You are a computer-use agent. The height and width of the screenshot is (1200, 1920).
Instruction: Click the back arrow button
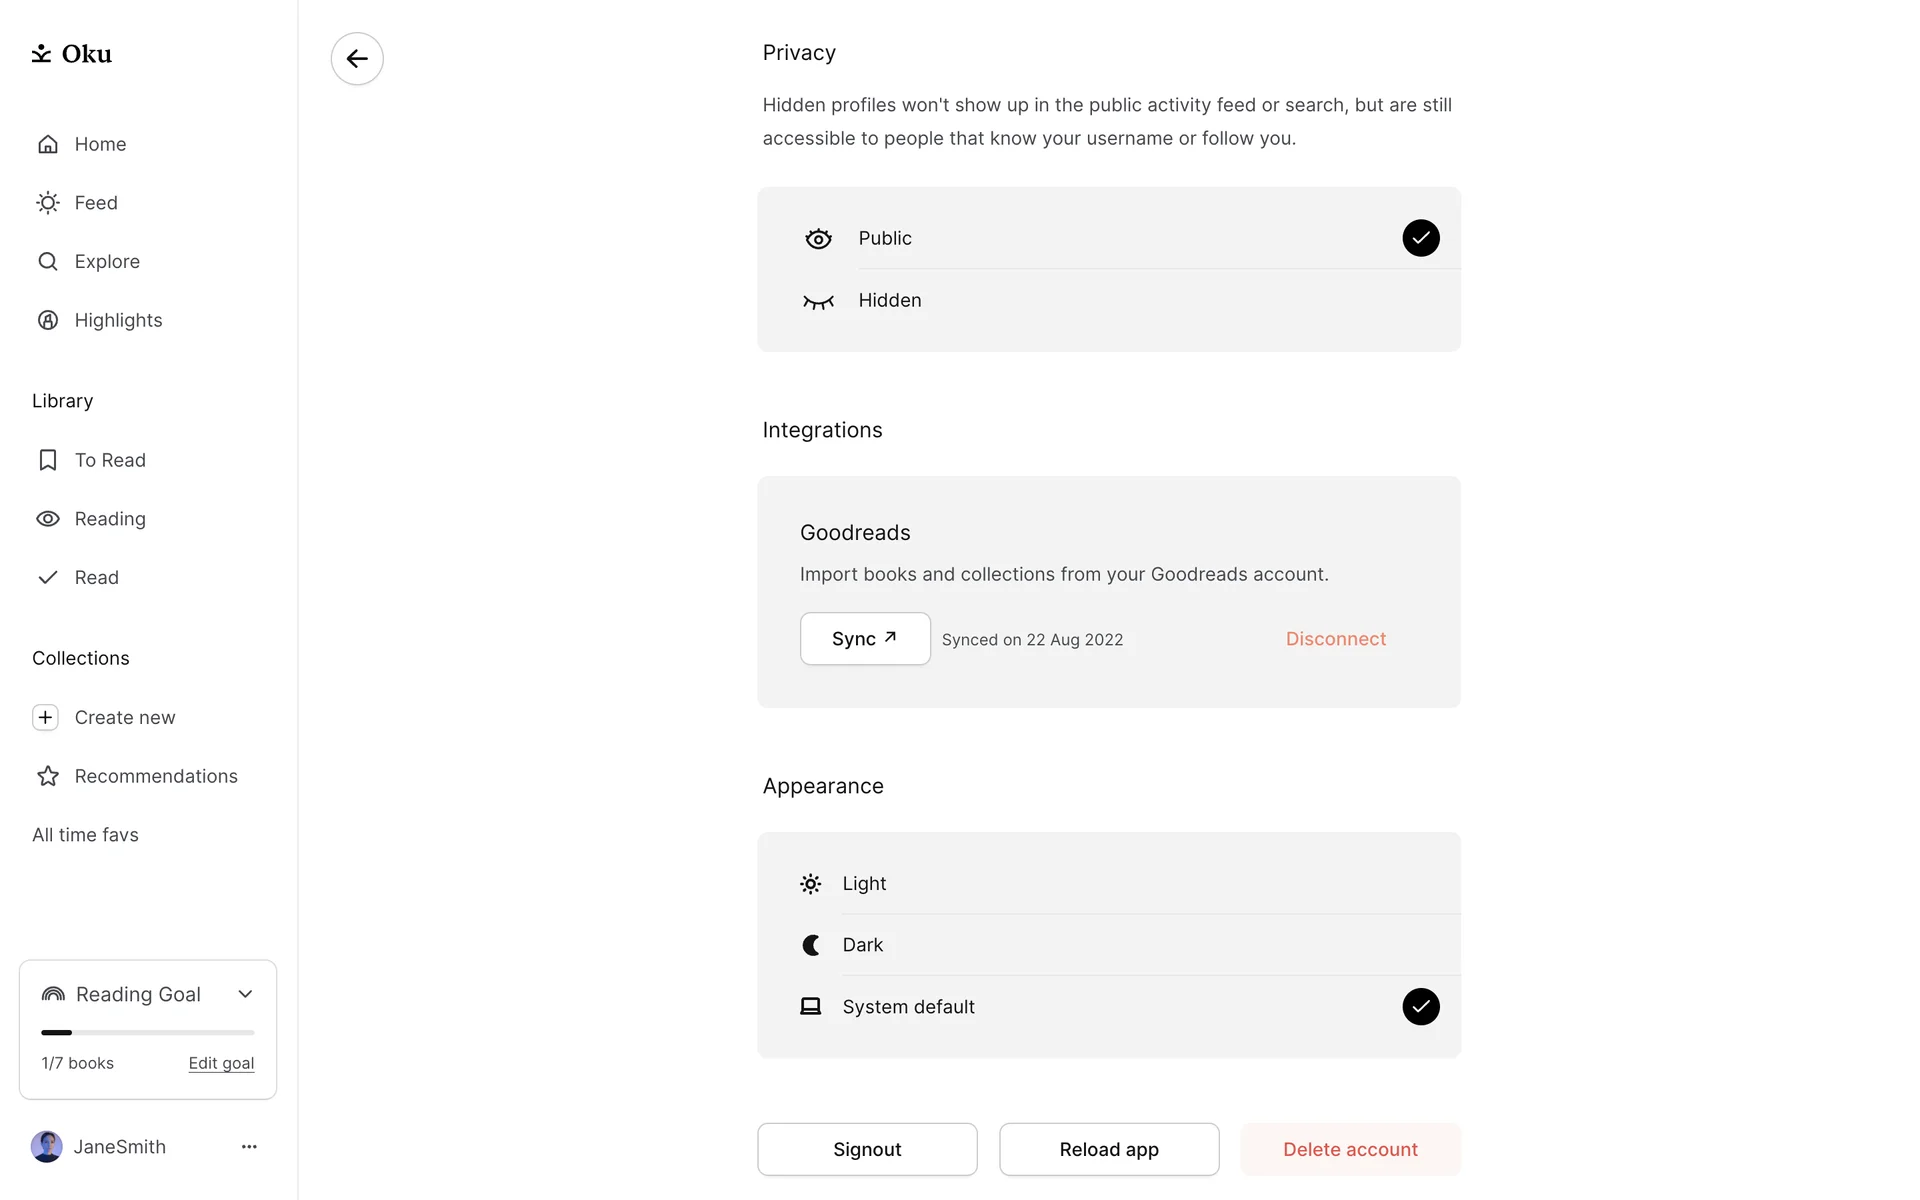coord(357,59)
